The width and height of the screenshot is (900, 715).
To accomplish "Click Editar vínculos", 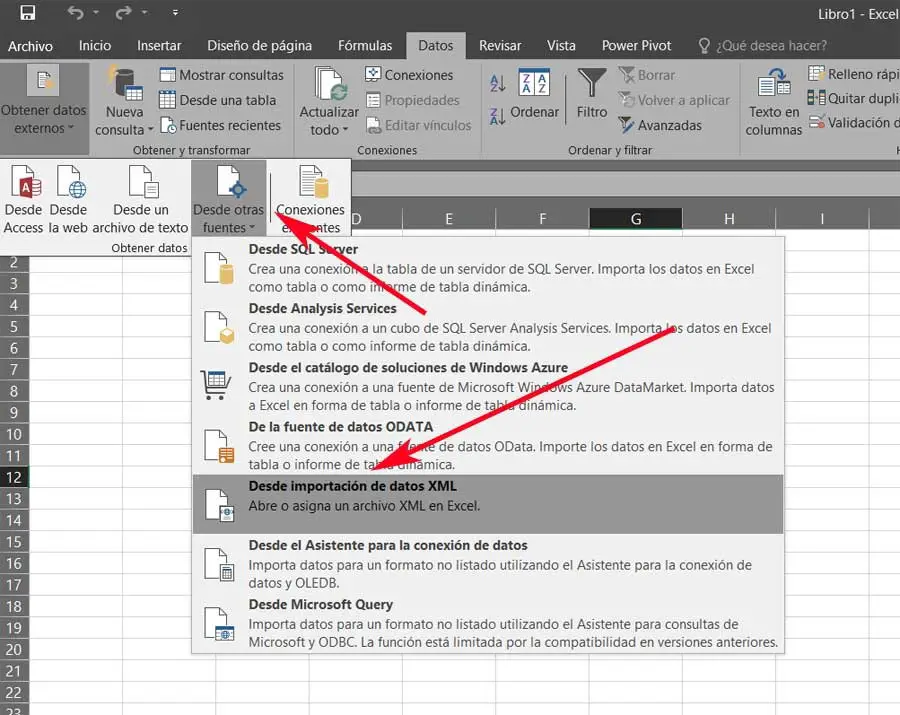I will pos(418,125).
